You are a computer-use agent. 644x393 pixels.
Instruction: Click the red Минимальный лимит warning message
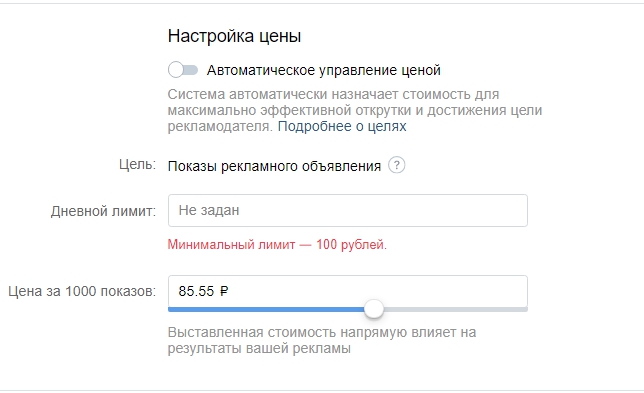277,245
